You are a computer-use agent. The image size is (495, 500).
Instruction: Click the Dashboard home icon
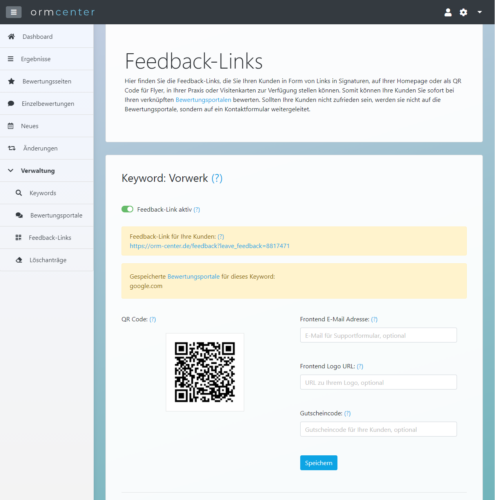tap(11, 36)
